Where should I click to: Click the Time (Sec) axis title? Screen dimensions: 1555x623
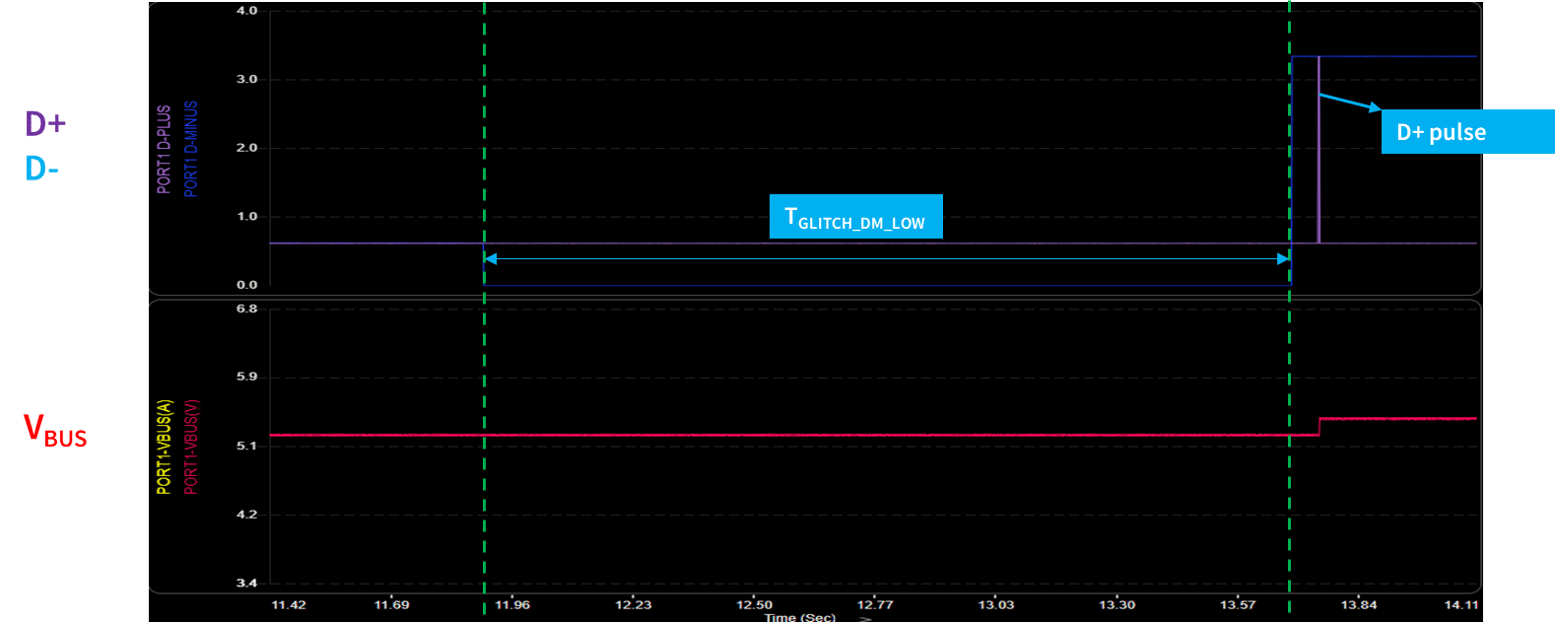[x=799, y=618]
